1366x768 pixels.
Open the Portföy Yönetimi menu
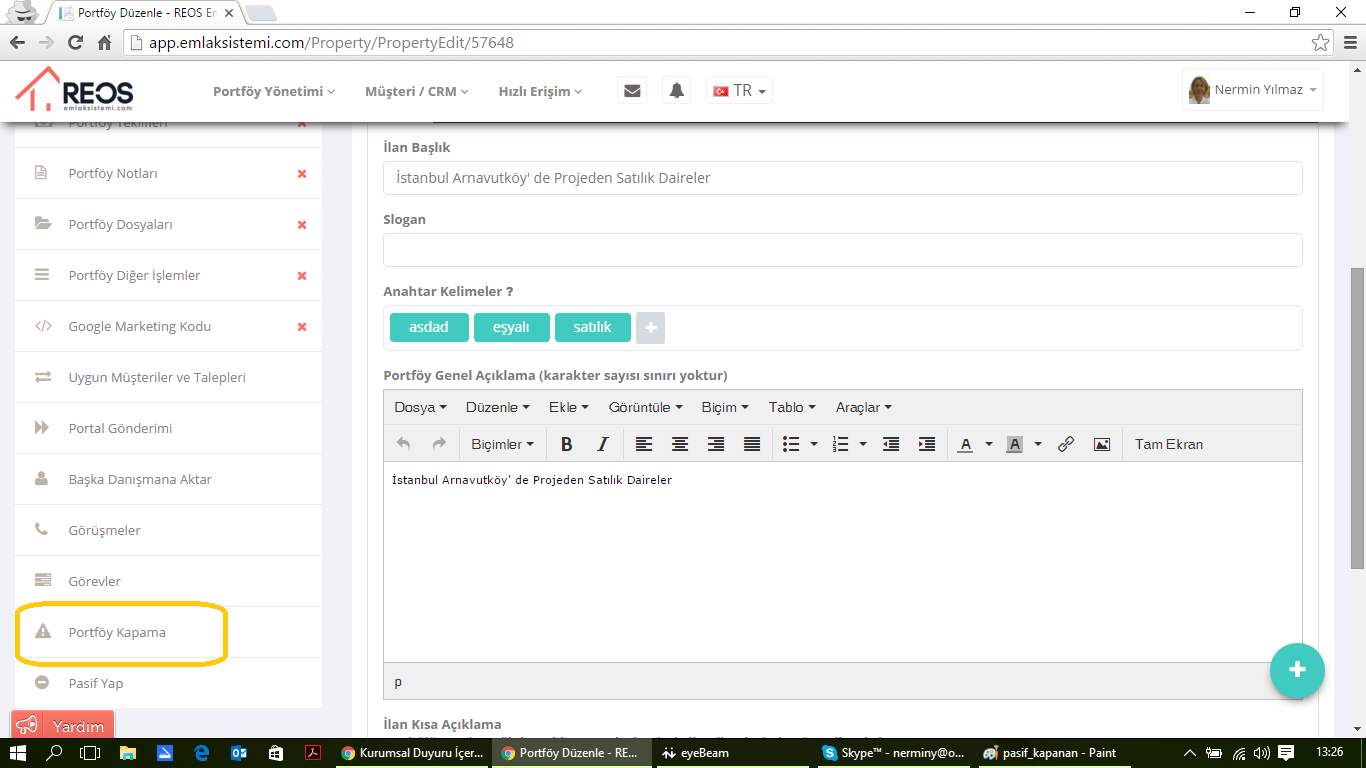(273, 91)
